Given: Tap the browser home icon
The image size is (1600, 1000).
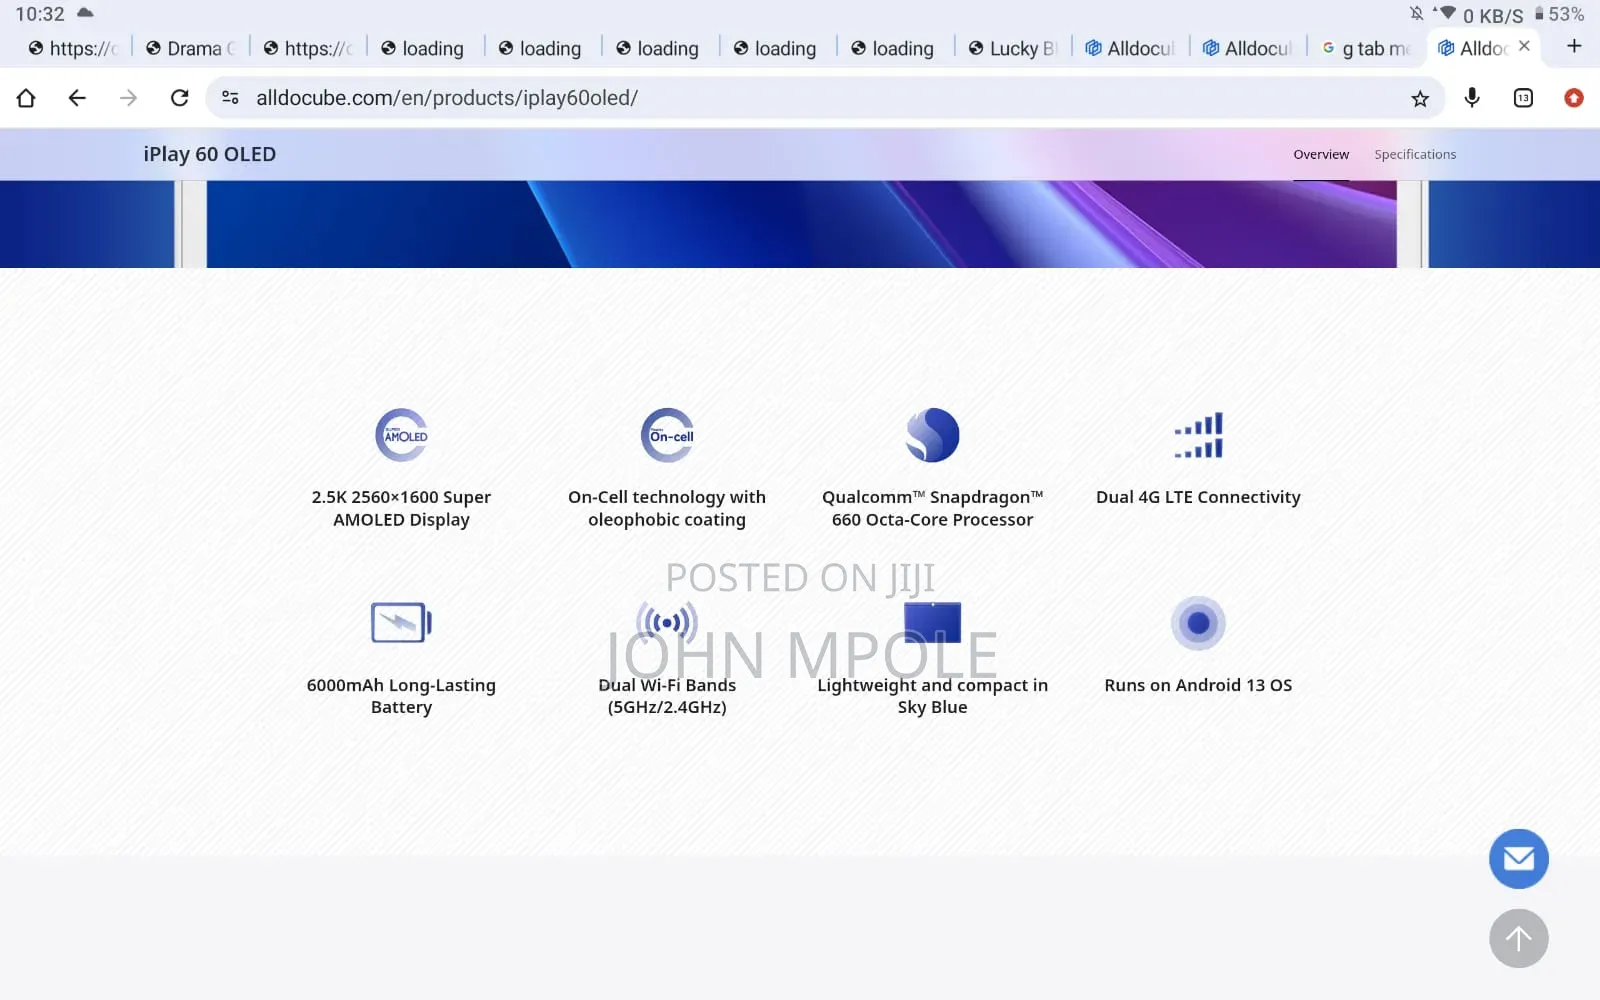Looking at the screenshot, I should [26, 98].
